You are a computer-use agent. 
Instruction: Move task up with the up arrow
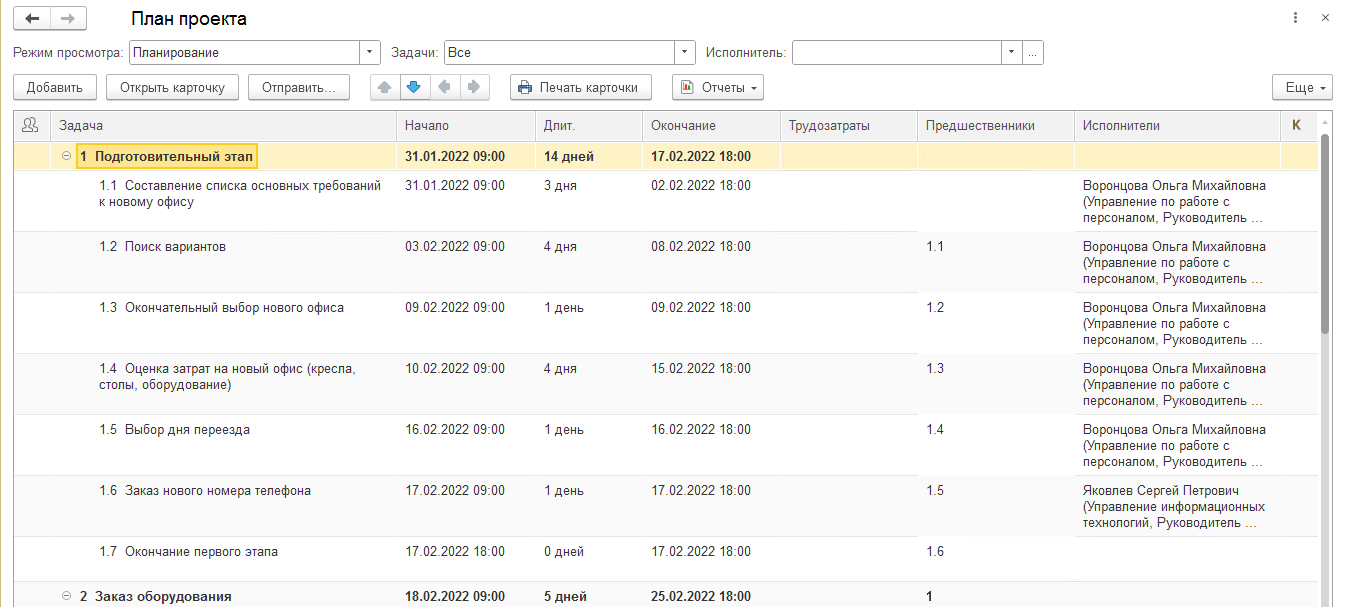coord(385,87)
